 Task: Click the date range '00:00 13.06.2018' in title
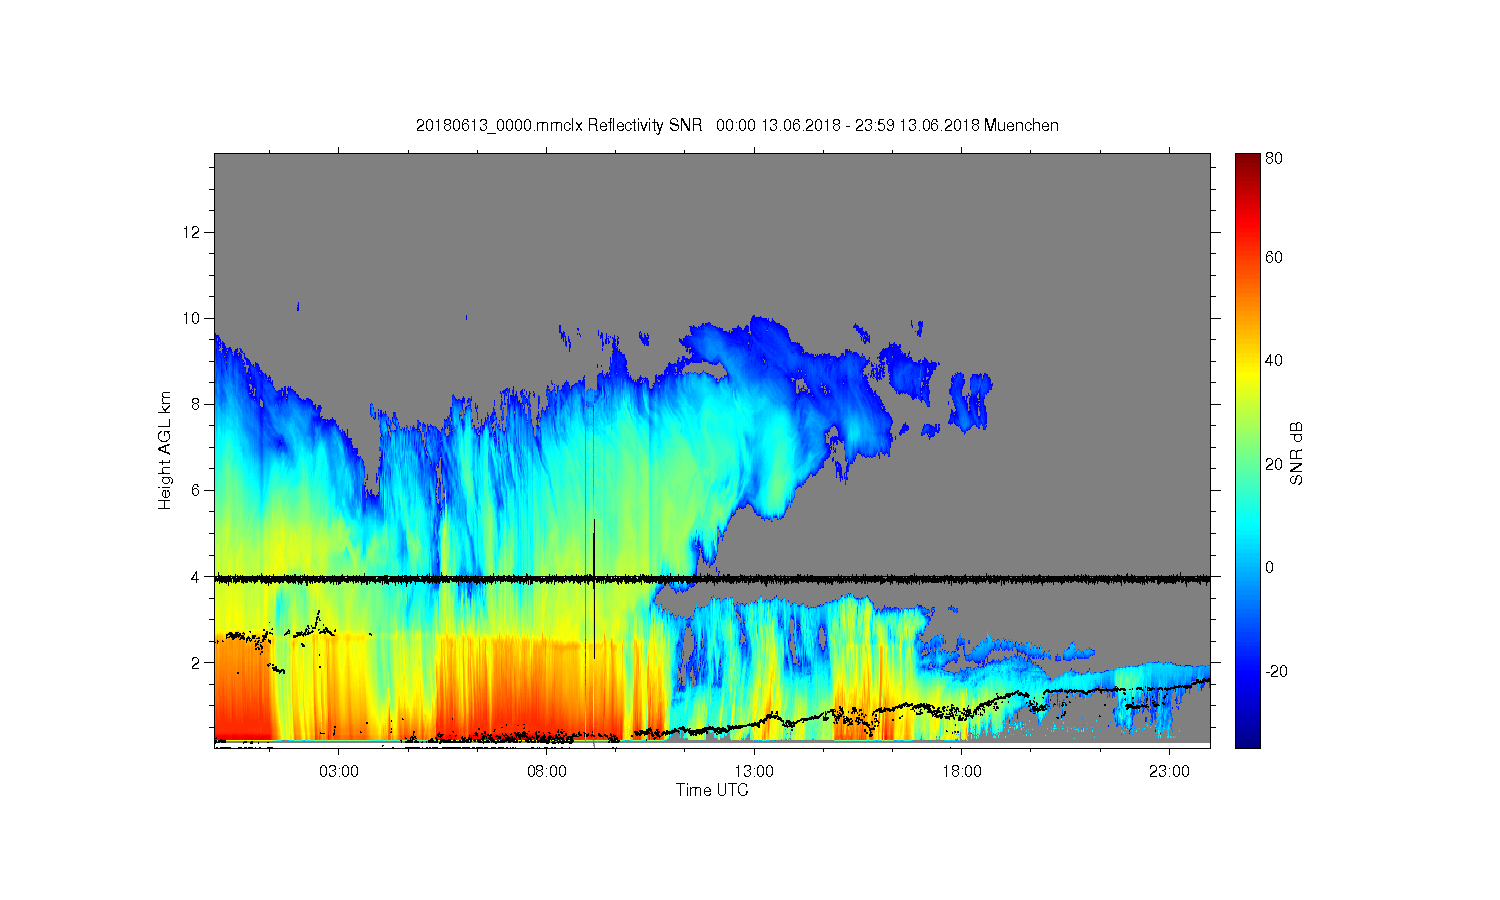779,125
